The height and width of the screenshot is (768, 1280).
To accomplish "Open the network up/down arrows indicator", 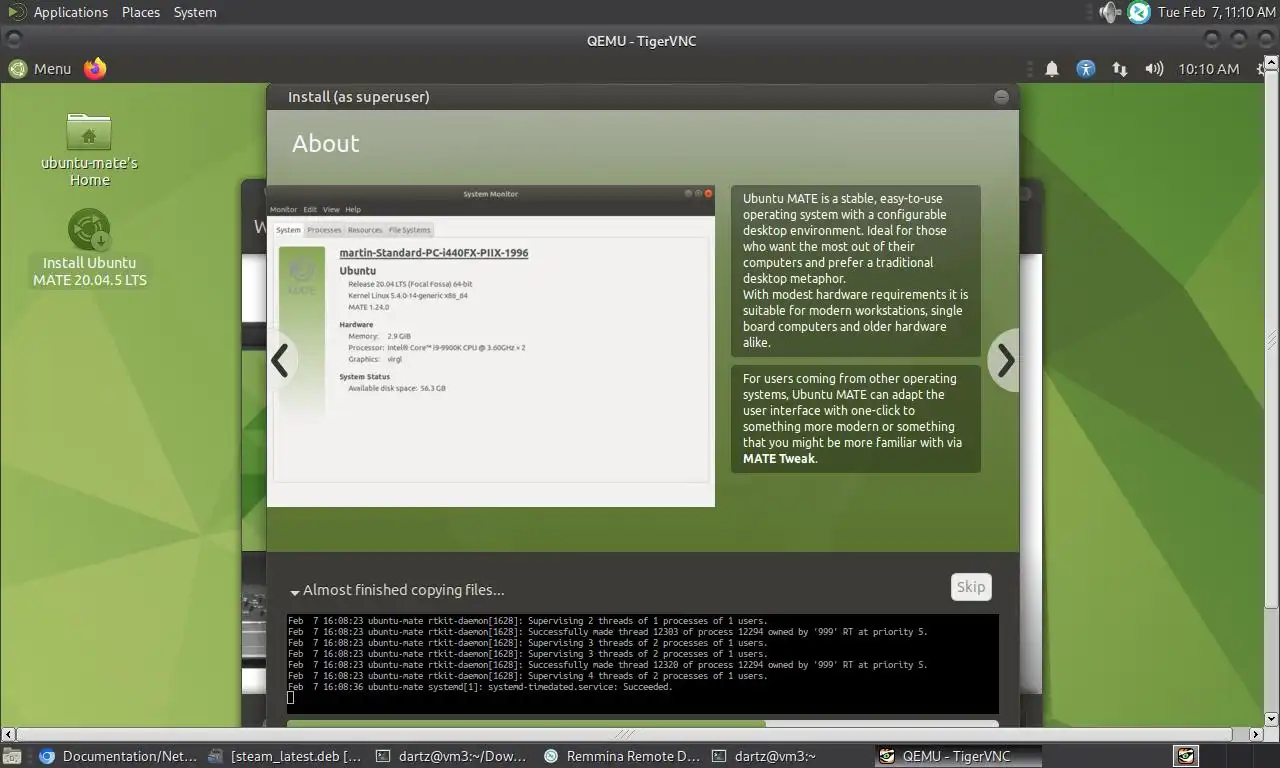I will click(1120, 69).
